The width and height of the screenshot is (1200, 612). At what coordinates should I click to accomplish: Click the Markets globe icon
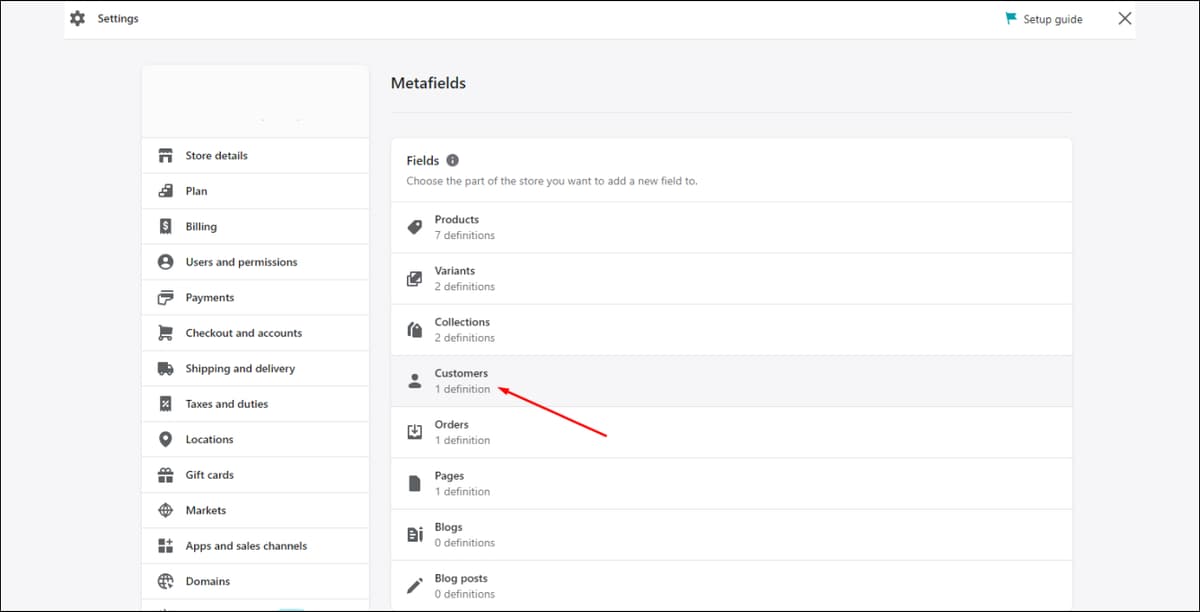tap(166, 510)
